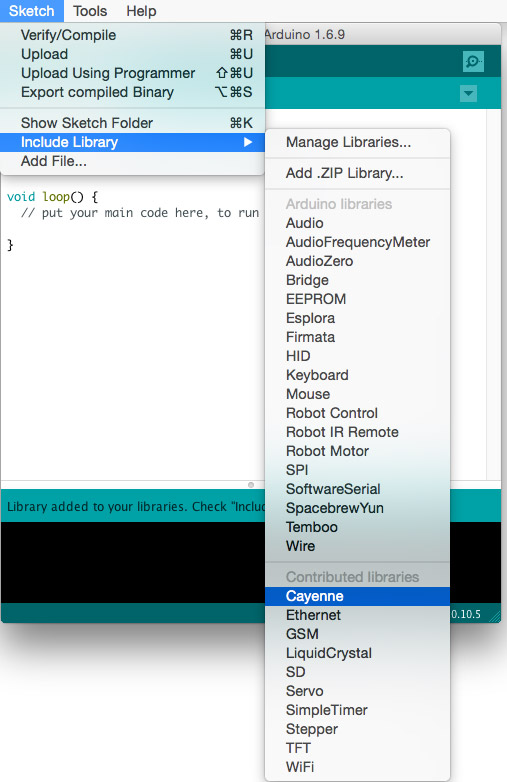507x782 pixels.
Task: Choose Add File... entry
Action: (x=132, y=161)
